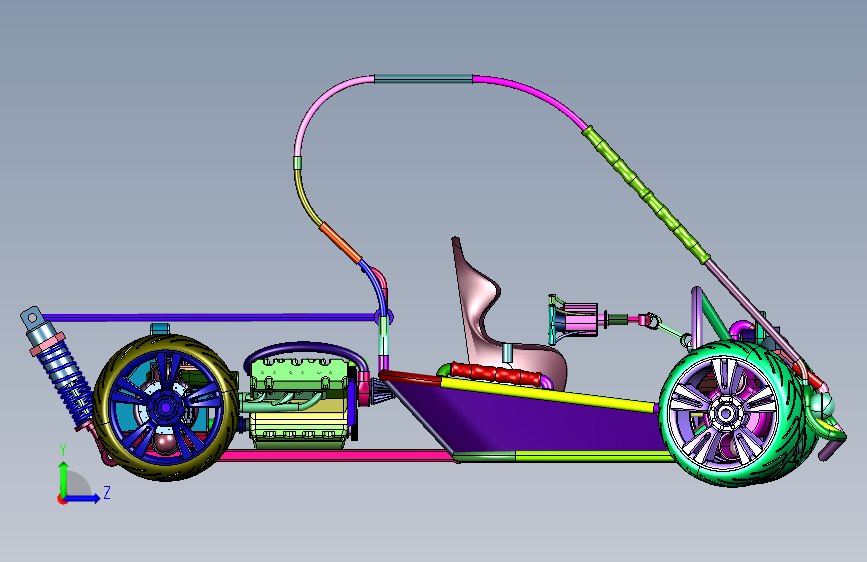This screenshot has width=867, height=562.
Task: Select the orange roll bar segment
Action: point(341,242)
